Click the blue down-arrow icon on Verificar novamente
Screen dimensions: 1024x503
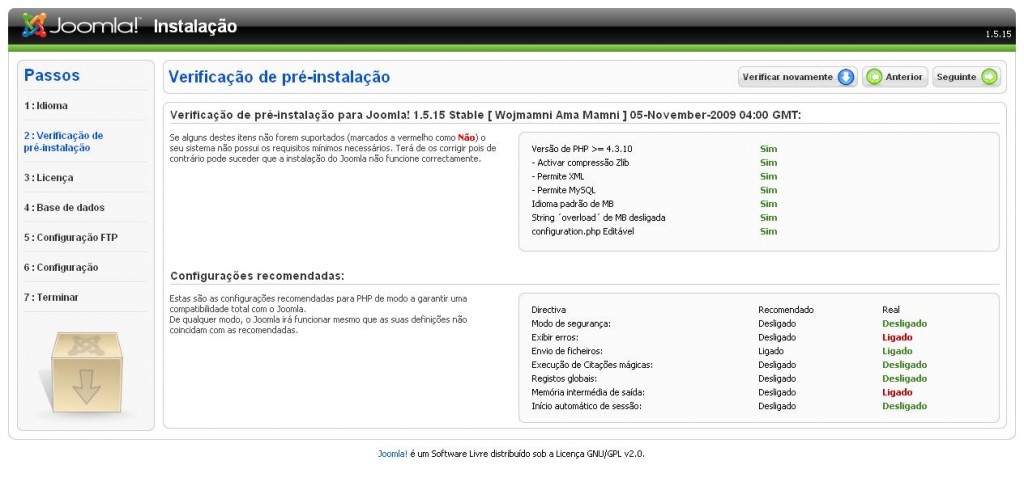pyautogui.click(x=846, y=77)
